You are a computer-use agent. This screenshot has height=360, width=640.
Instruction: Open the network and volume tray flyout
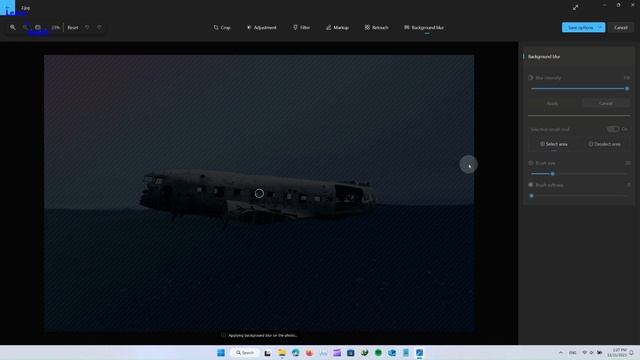[x=592, y=353]
